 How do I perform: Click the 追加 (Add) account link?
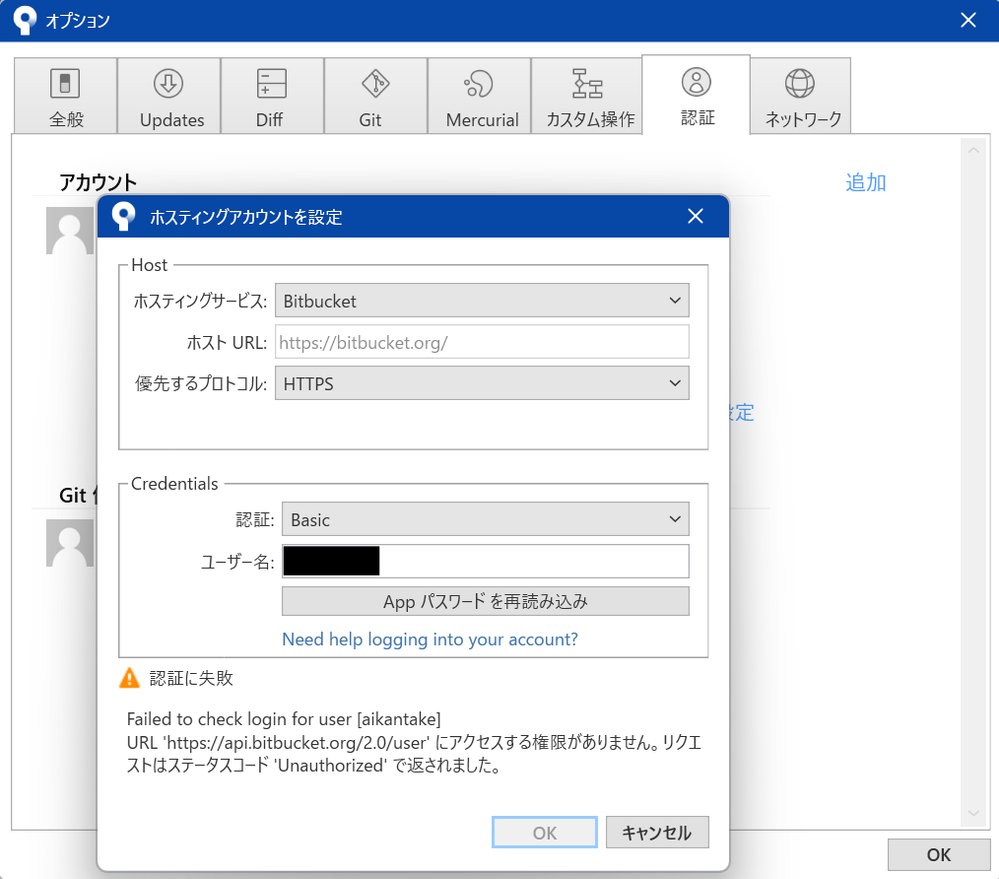pyautogui.click(x=865, y=182)
